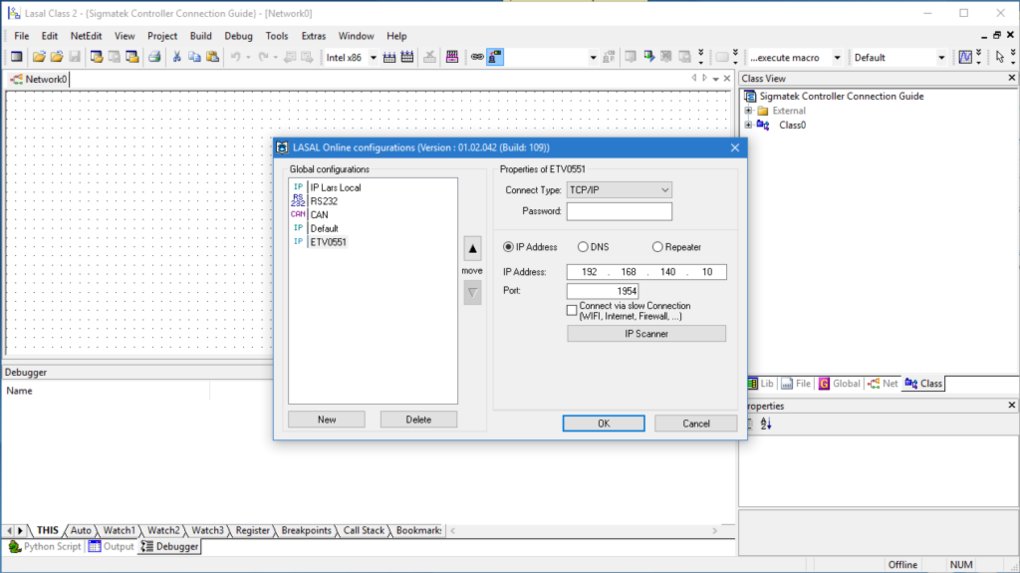Screen dimensions: 1020x573
Task: Open toolbar overflow chevron beside oscilloscope icon
Action: pos(978,57)
